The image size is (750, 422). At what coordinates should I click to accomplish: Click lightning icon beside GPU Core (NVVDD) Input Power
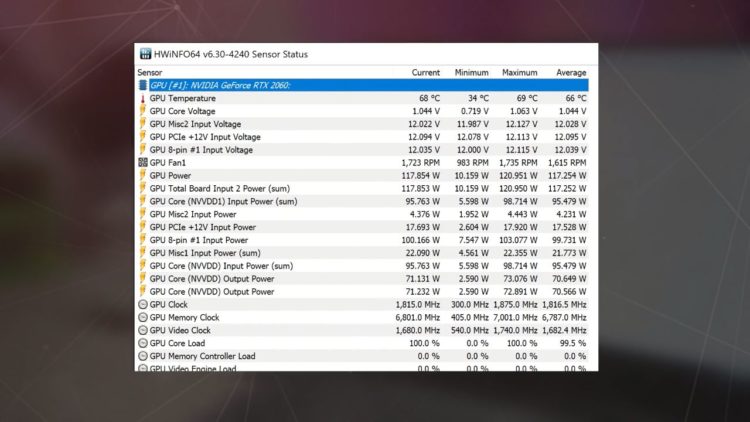(143, 266)
